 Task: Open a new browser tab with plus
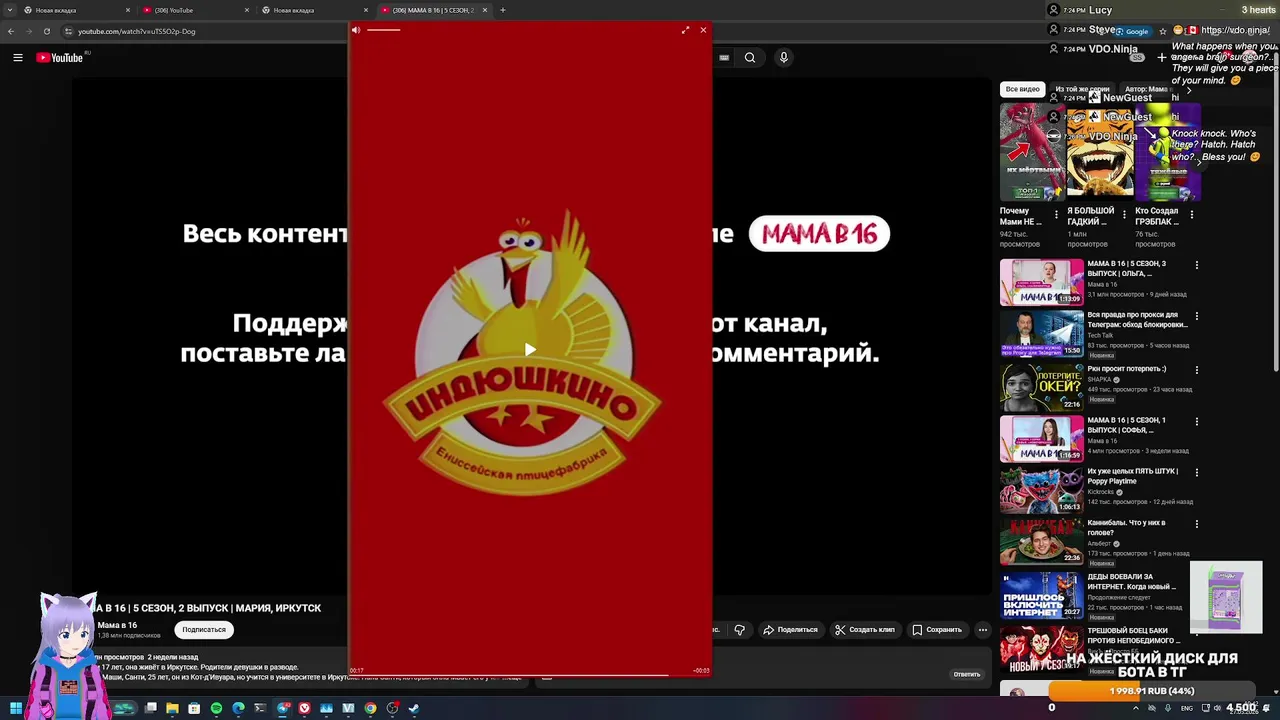click(503, 10)
